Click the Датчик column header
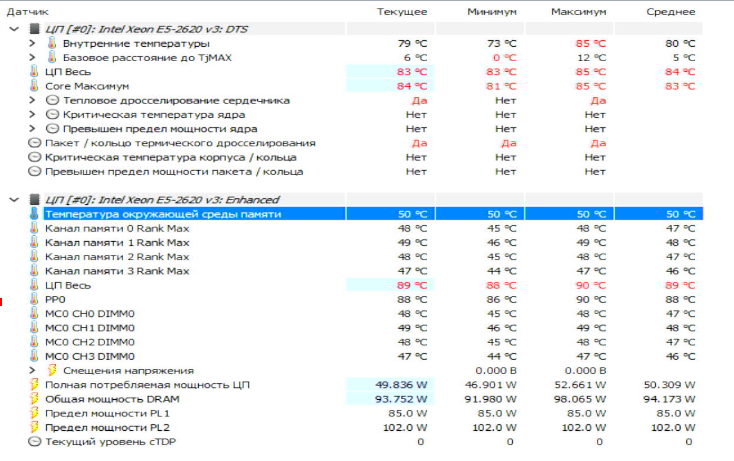The width and height of the screenshot is (734, 461). point(27,12)
